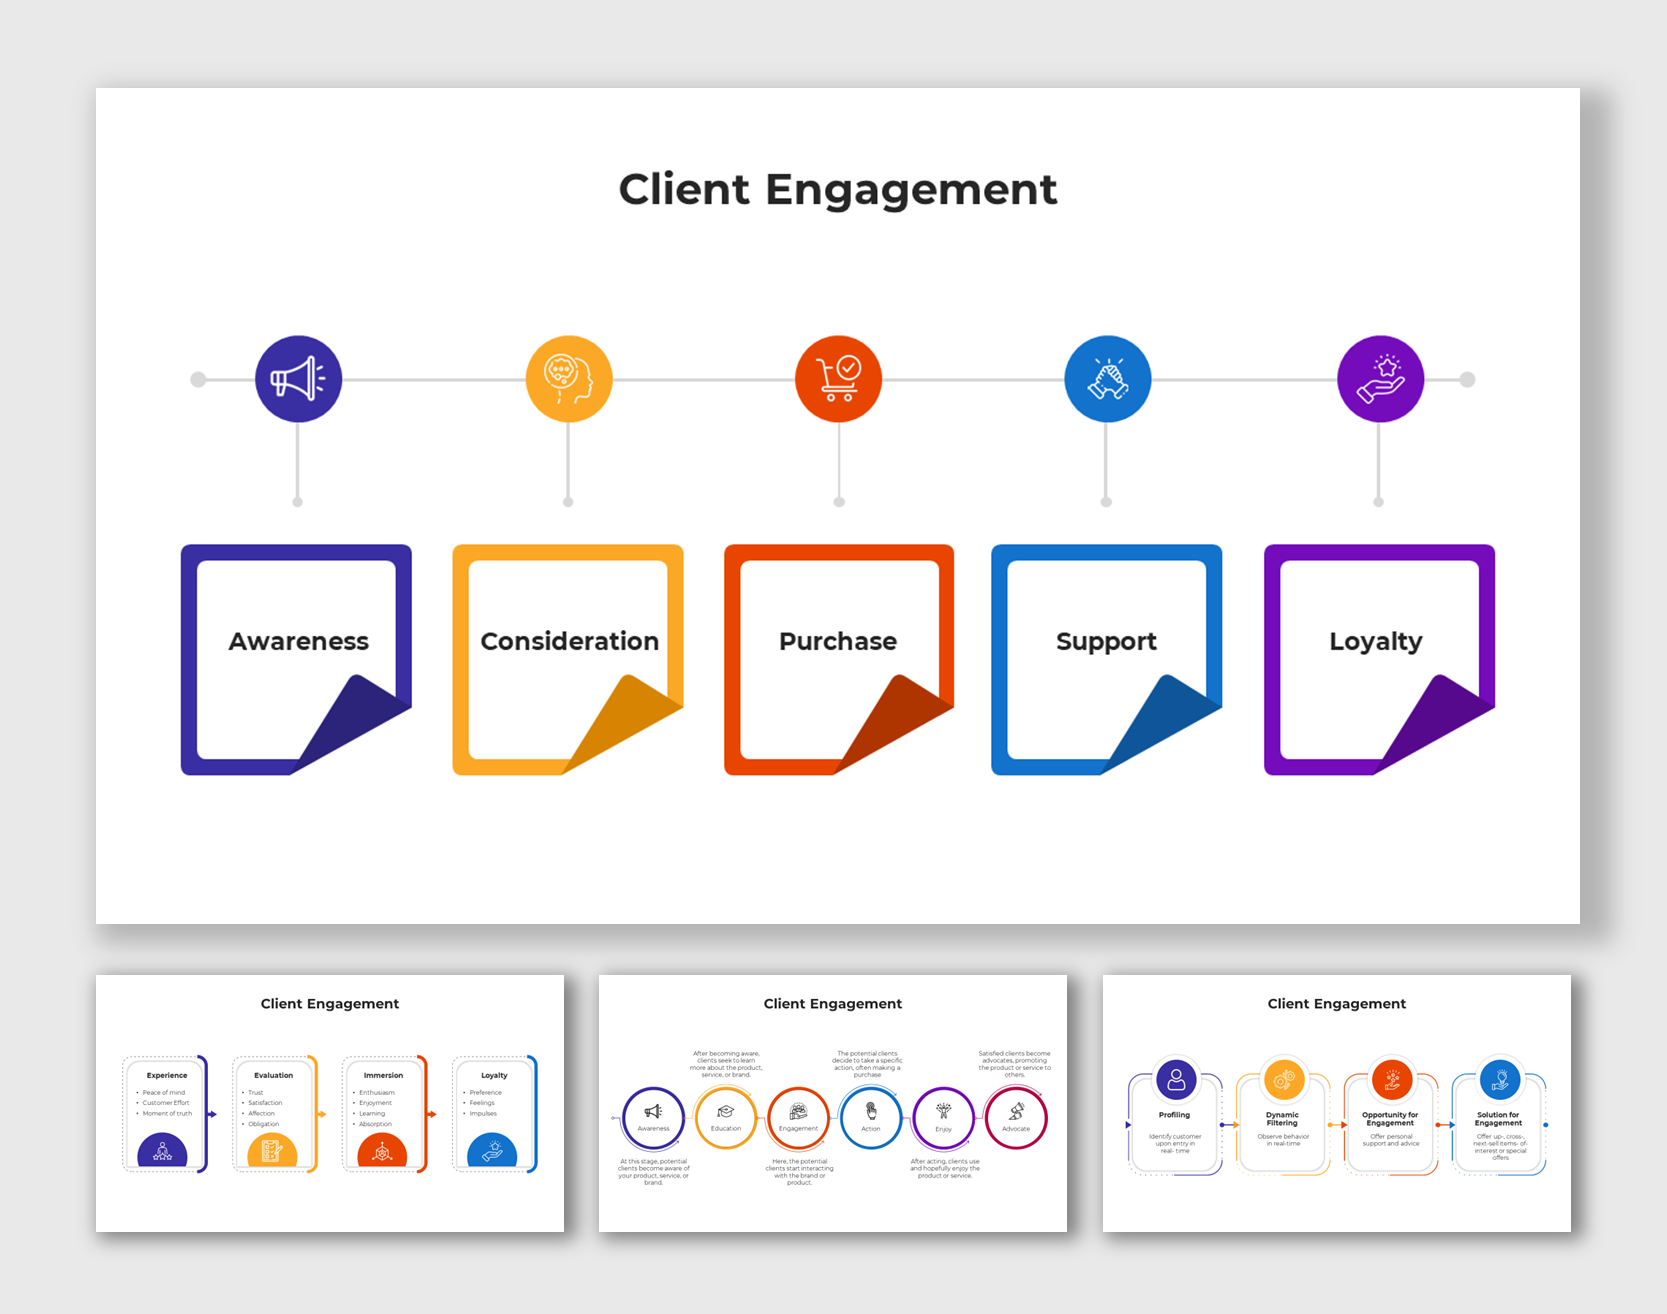Select the shopping cart Purchase icon

click(838, 377)
